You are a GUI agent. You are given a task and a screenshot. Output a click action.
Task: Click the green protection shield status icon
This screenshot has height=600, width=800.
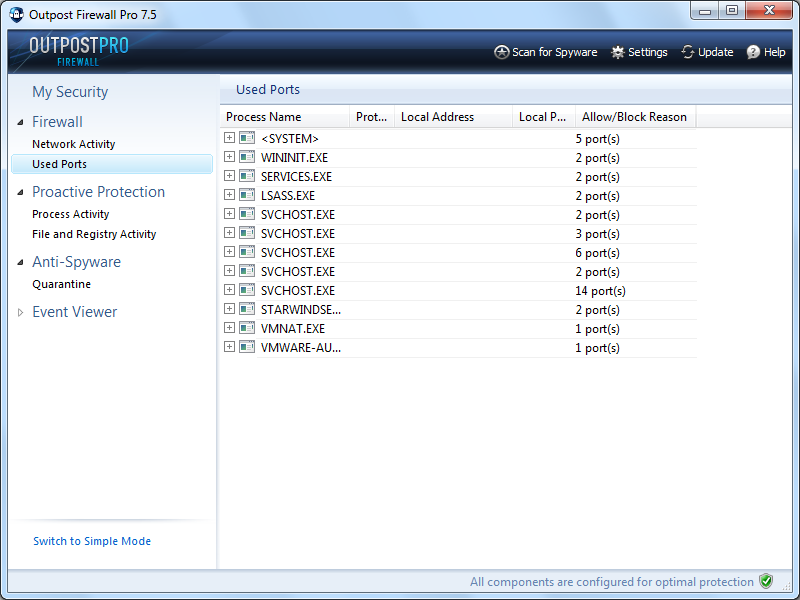click(766, 581)
